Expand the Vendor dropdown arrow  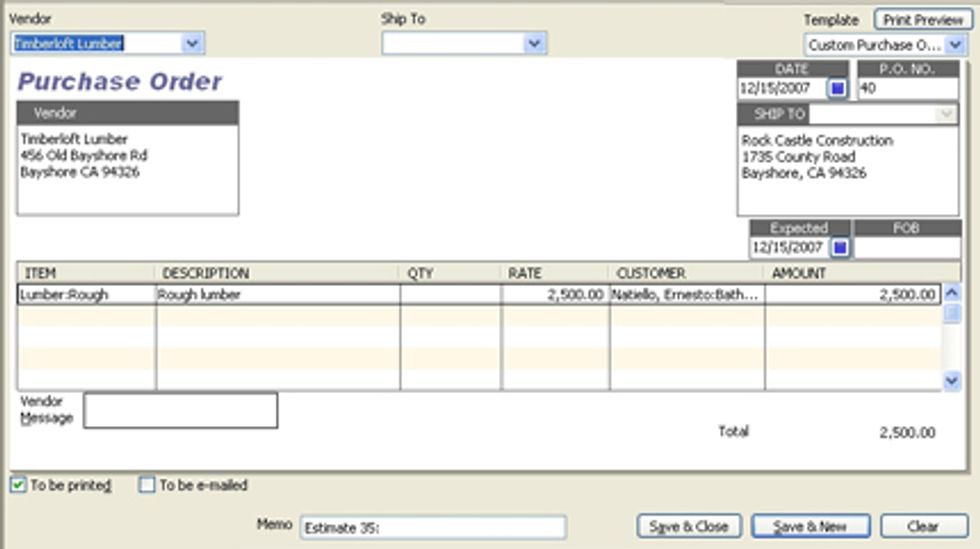point(192,43)
